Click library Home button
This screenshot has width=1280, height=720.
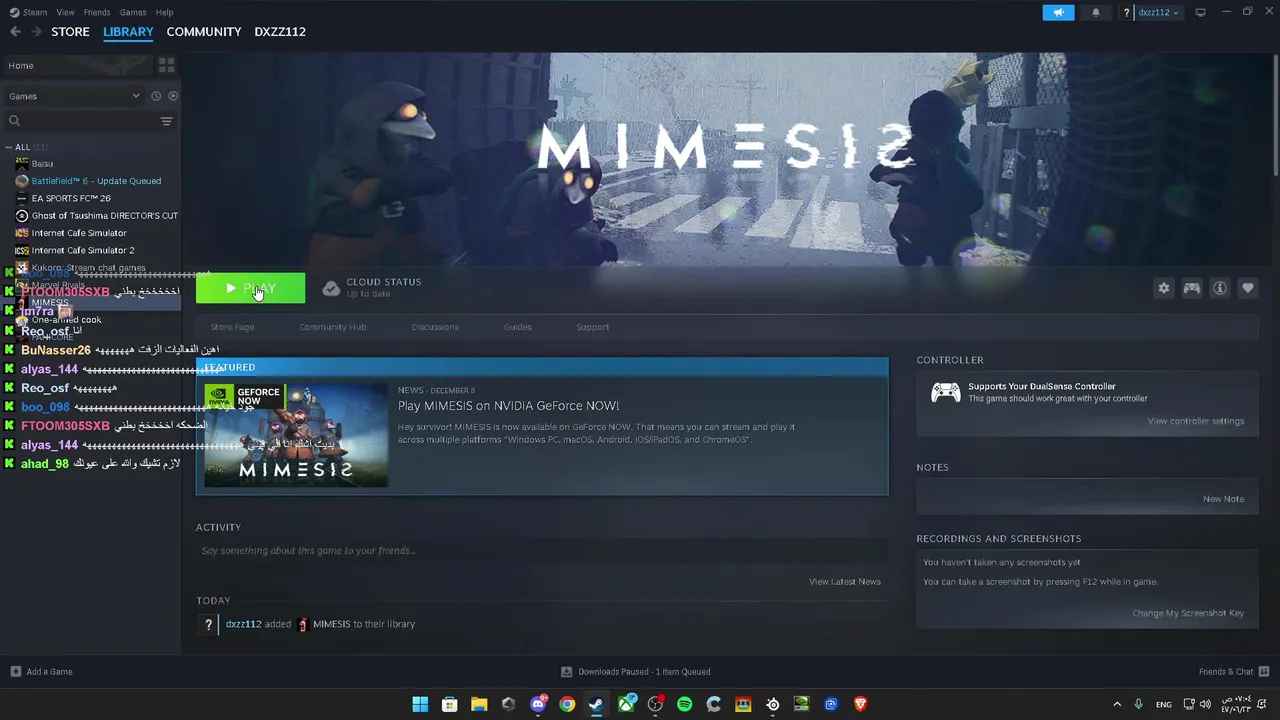pos(78,65)
